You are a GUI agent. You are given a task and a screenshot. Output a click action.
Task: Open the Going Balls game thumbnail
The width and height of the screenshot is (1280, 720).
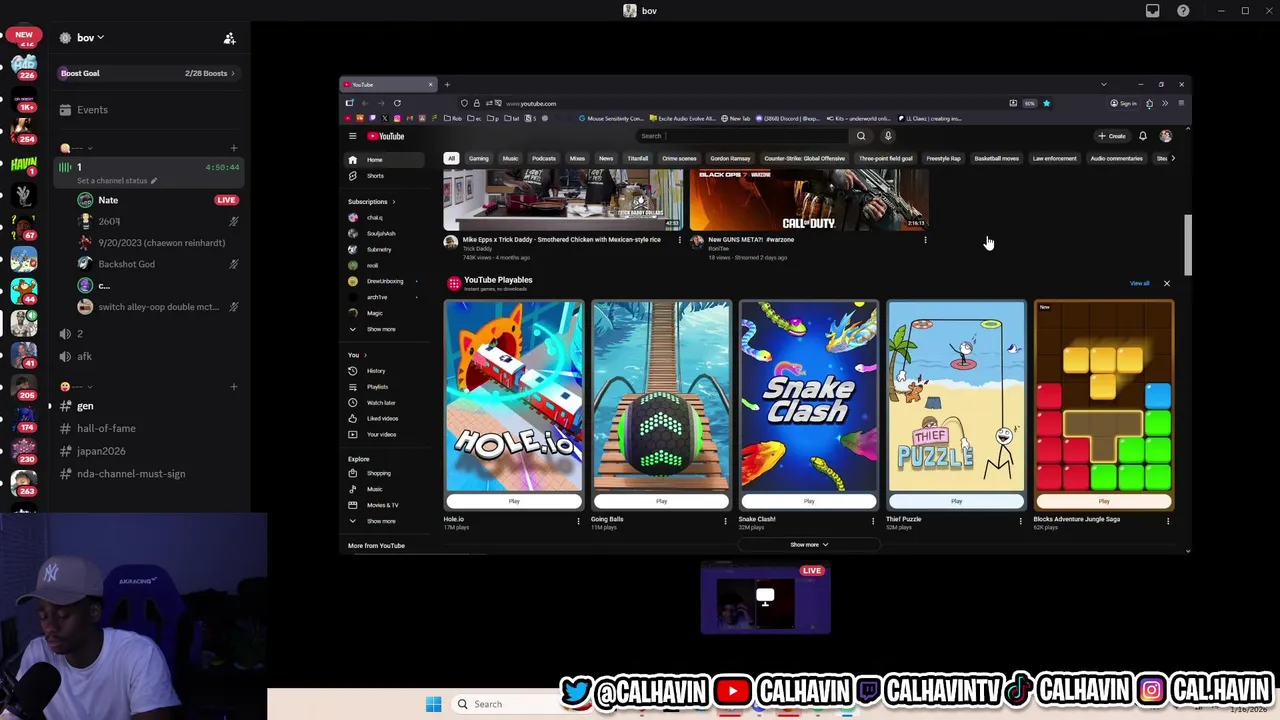pos(661,397)
